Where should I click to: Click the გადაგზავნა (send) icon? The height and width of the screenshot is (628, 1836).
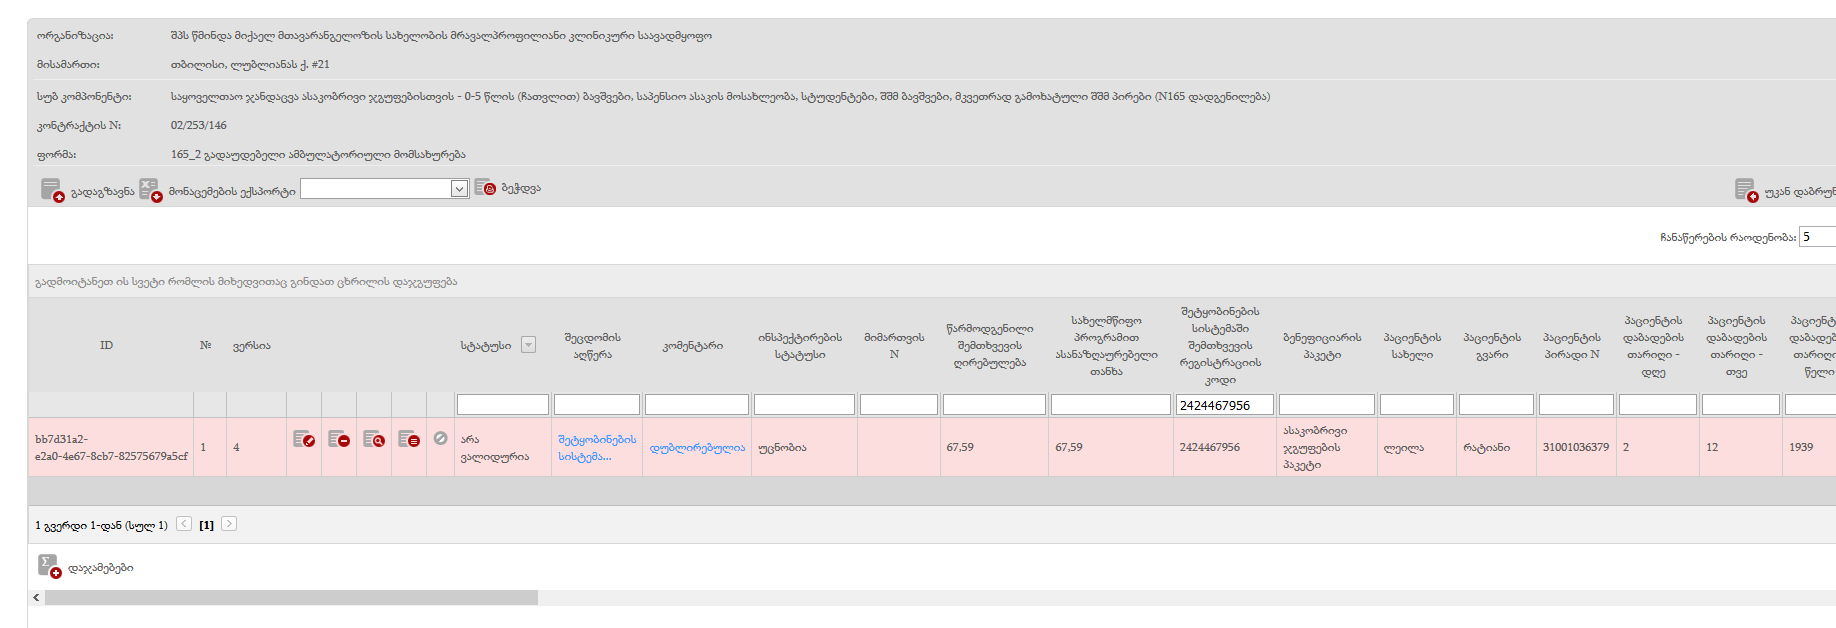point(52,190)
